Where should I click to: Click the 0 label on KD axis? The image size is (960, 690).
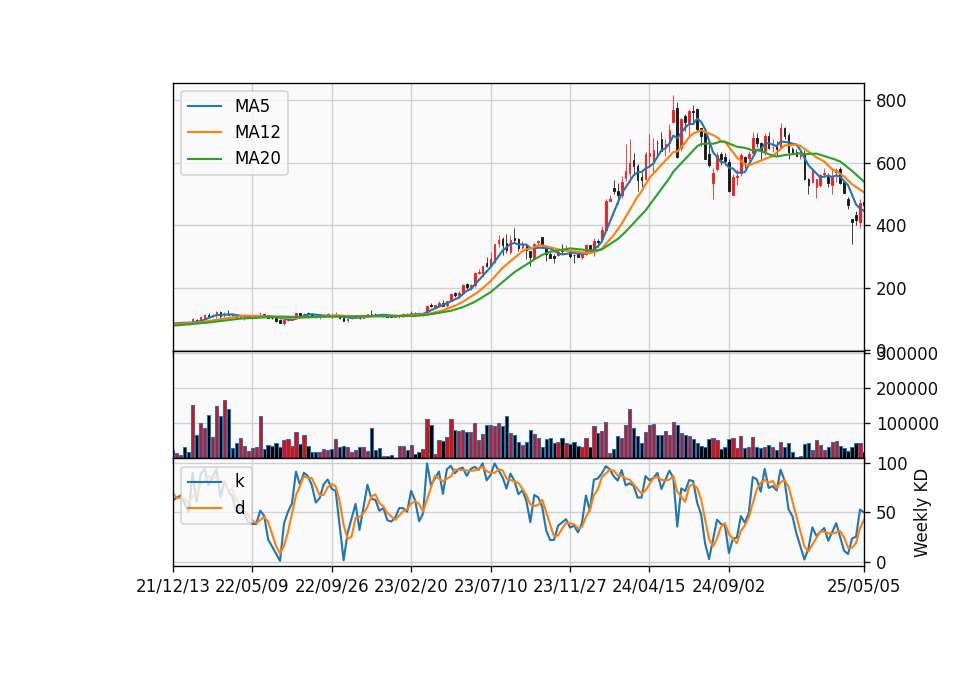881,563
